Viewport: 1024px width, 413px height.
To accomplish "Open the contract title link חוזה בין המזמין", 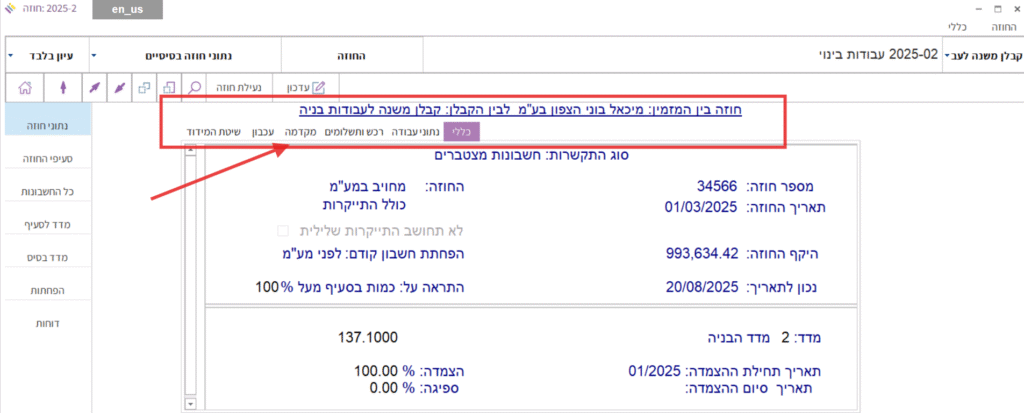I will click(534, 111).
